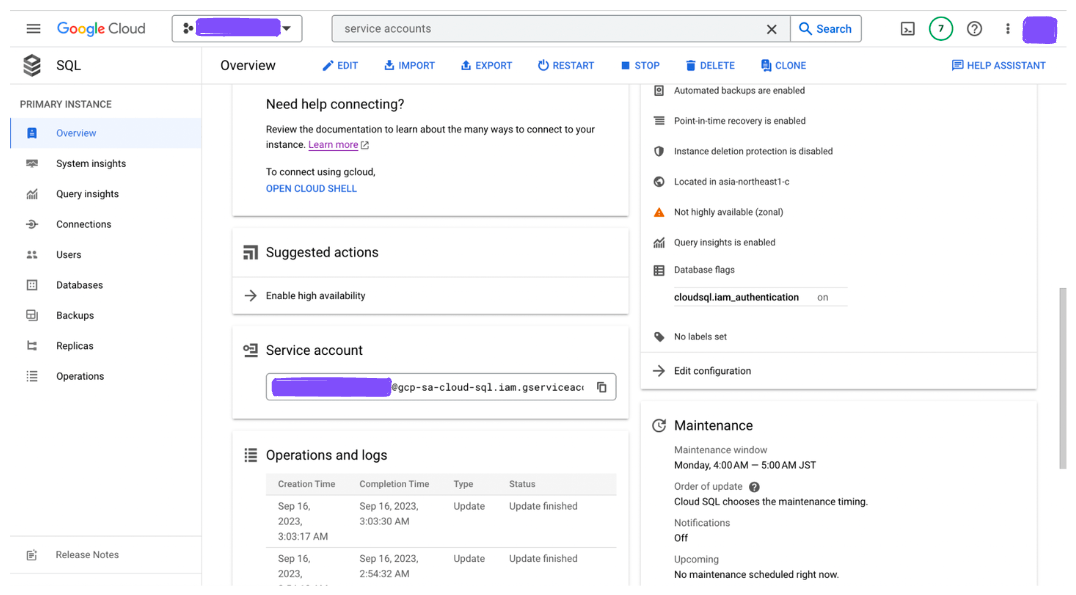Open notifications badge showing 7

[941, 29]
